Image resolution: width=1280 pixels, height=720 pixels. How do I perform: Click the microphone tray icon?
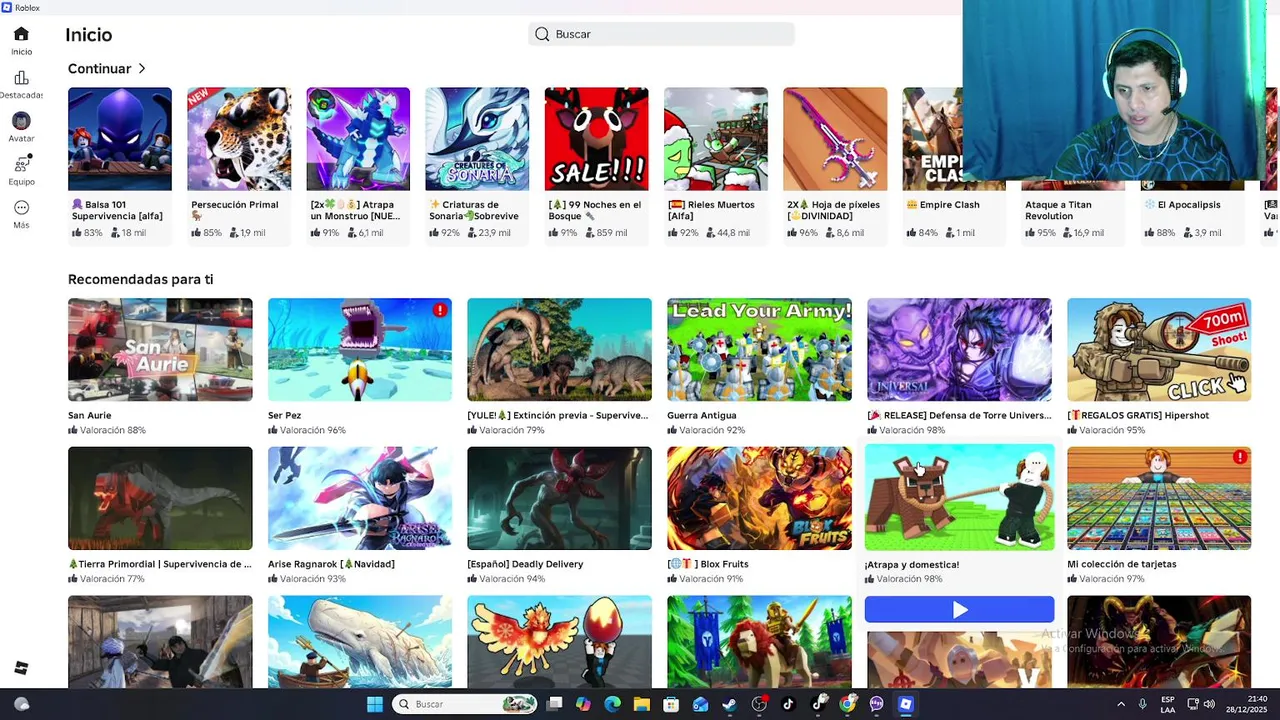pos(1142,704)
